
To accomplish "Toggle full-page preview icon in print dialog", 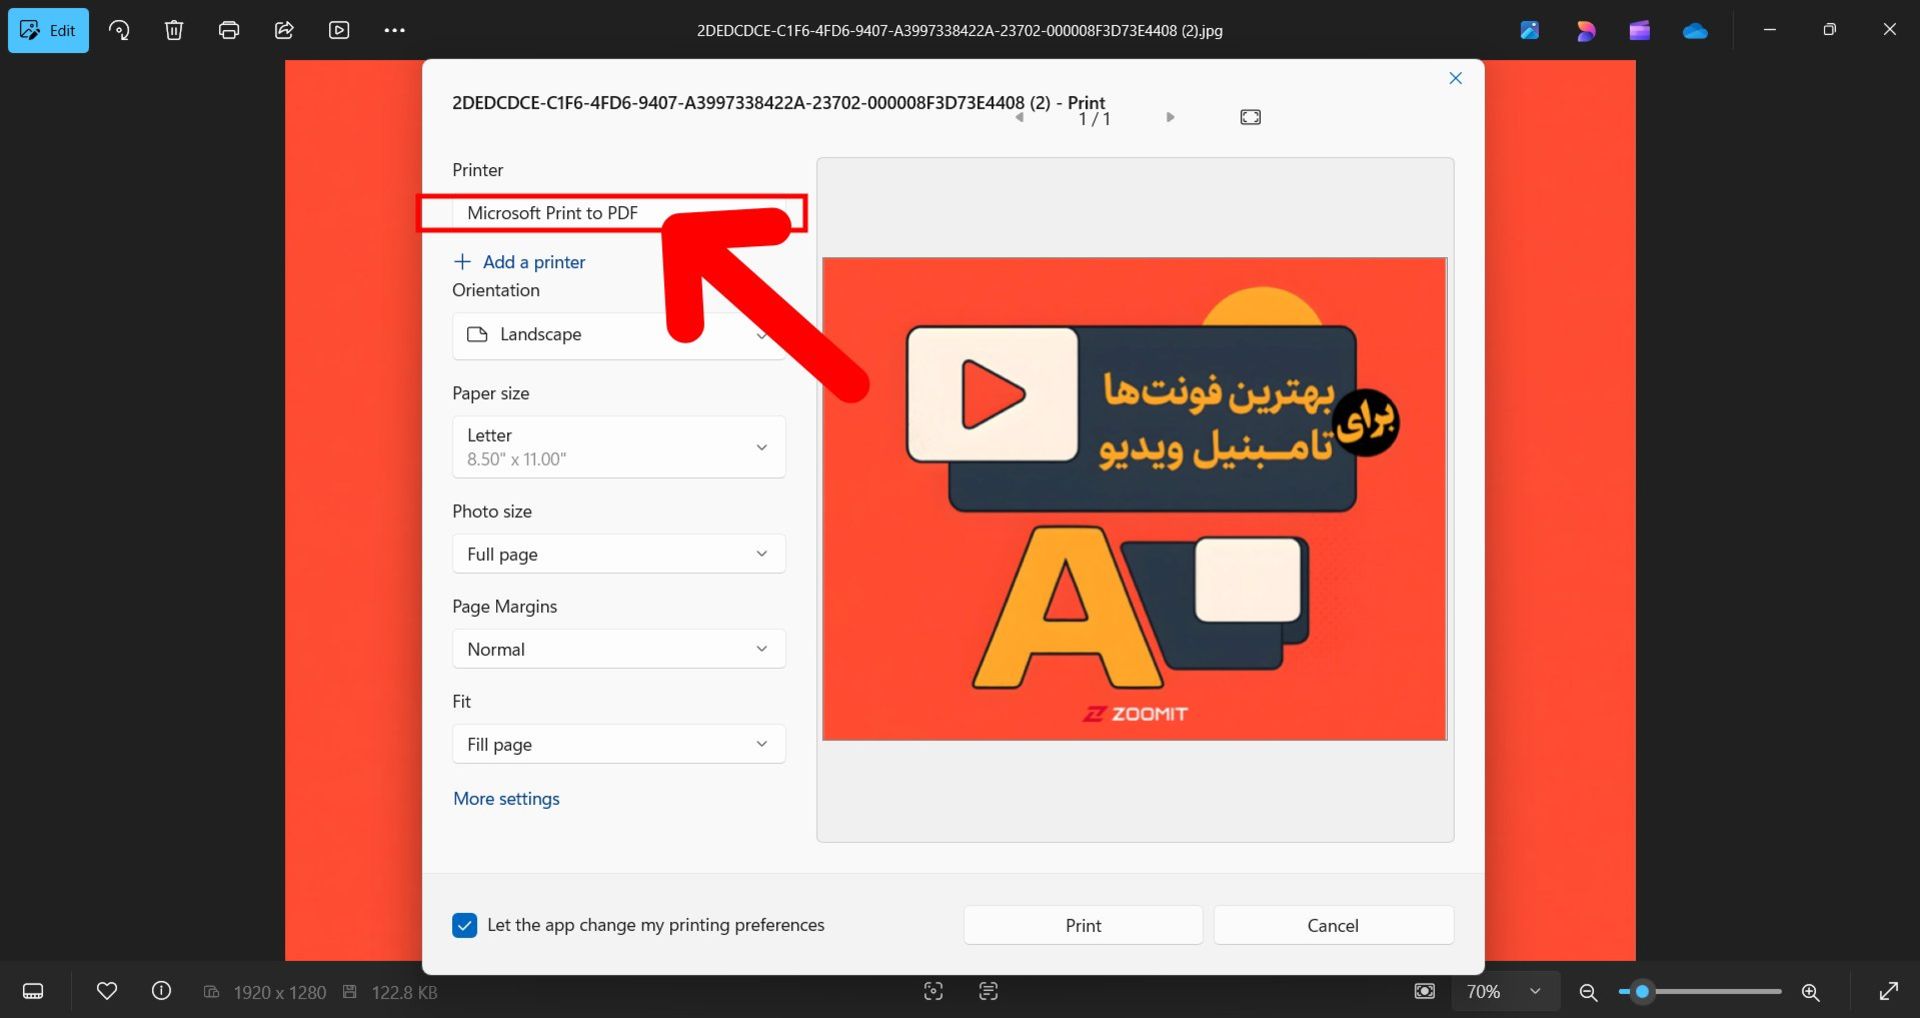I will [1250, 117].
